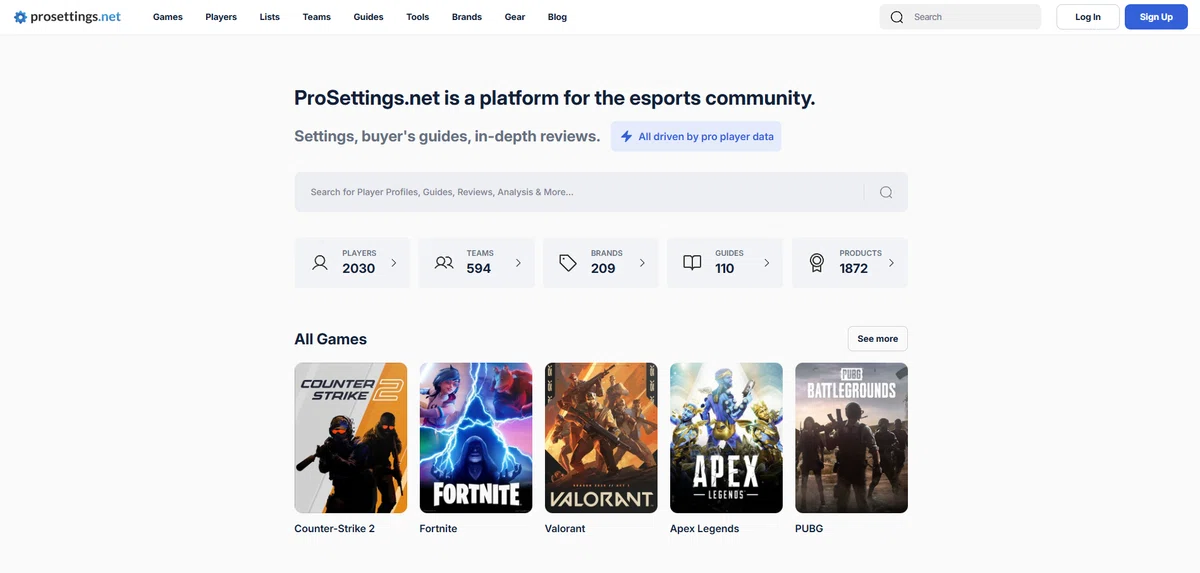Viewport: 1200px width, 573px height.
Task: Click the Settings, buyer's guides subtitle text
Action: point(447,136)
